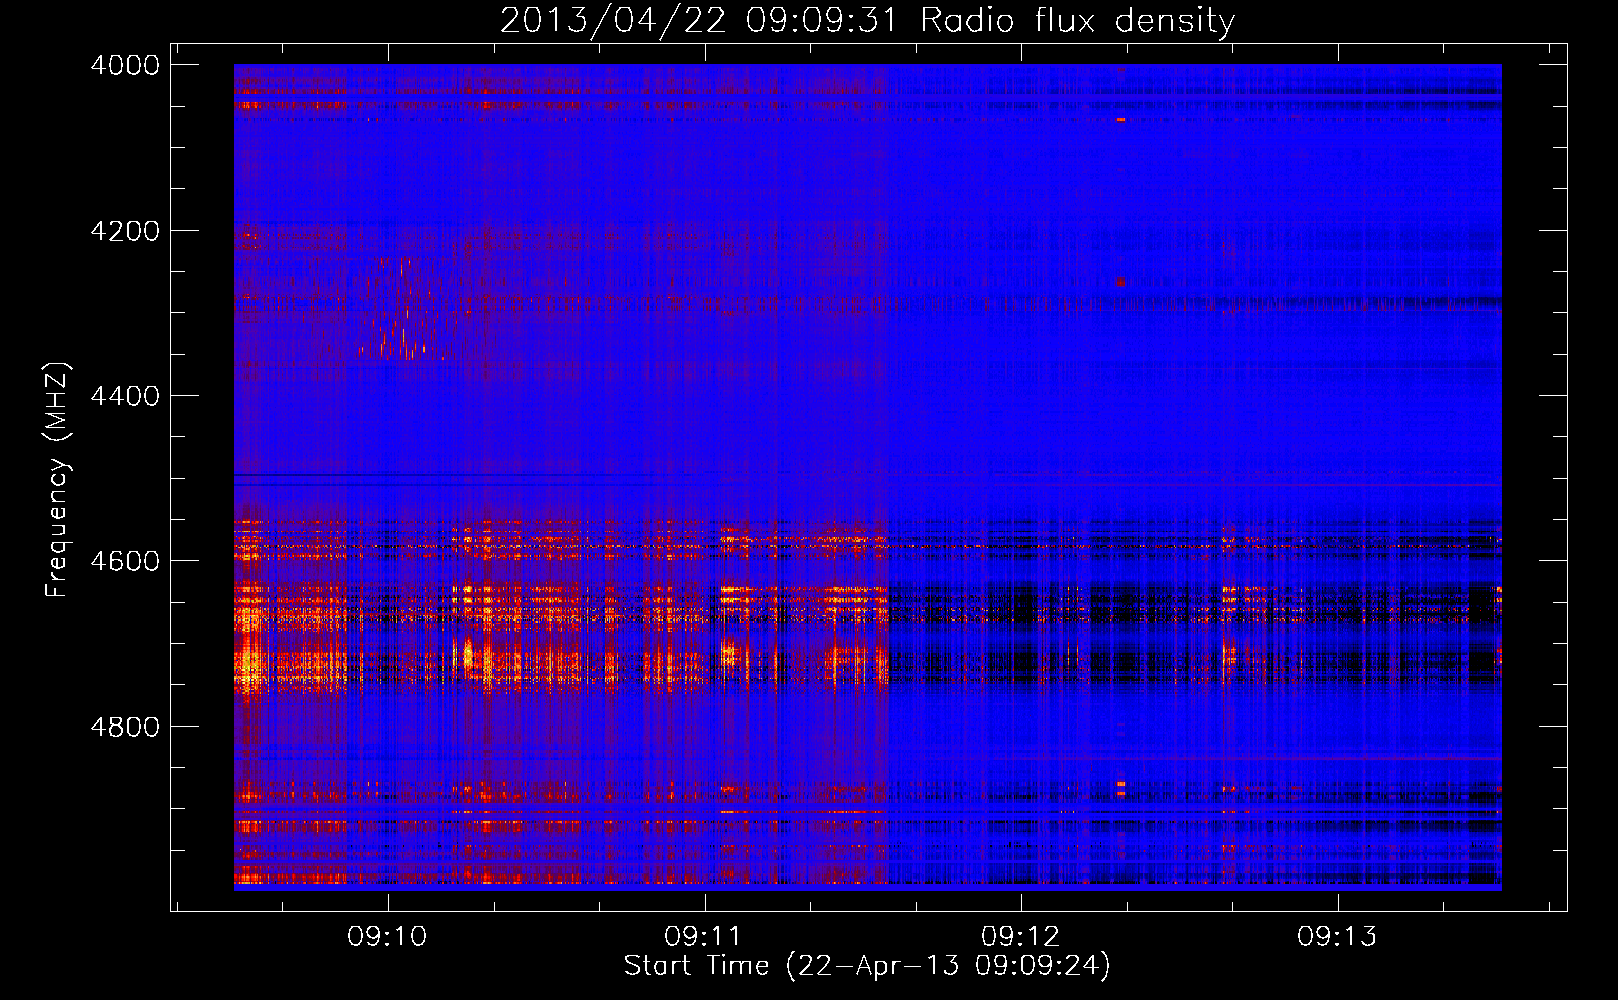1618x1000 pixels.
Task: Click the 09:10 time tick label
Action: tap(387, 937)
